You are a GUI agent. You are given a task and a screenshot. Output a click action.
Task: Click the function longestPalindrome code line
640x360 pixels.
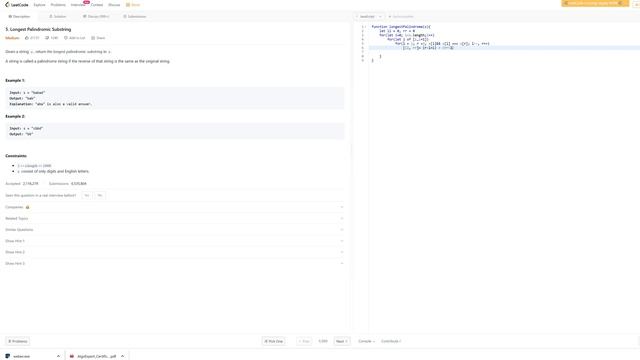pos(401,27)
